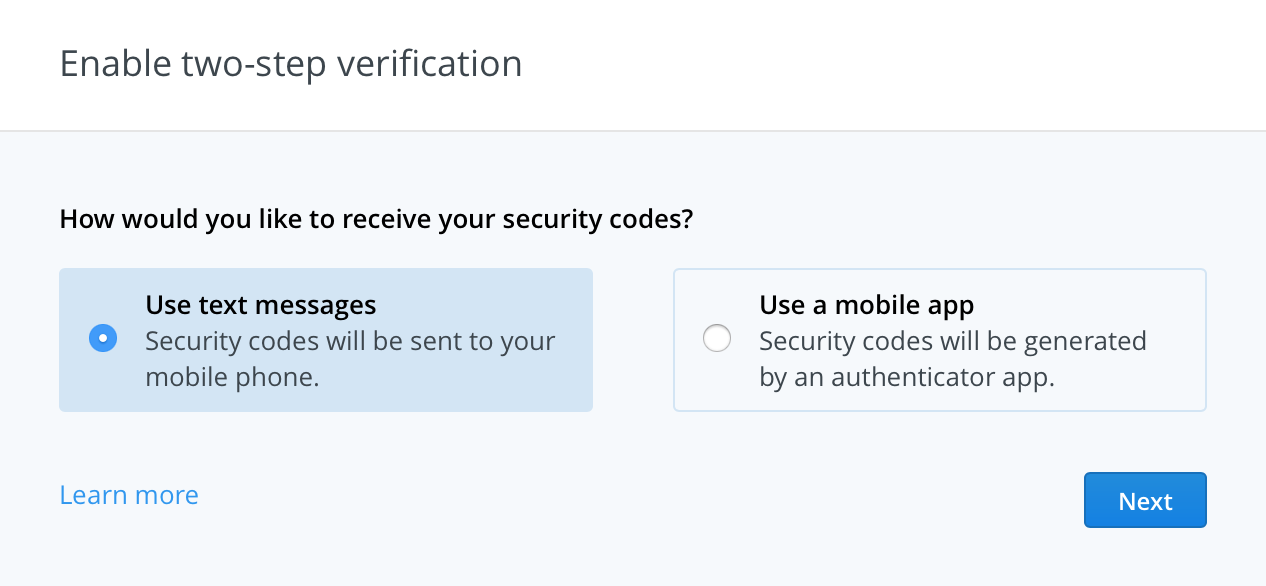Image resolution: width=1266 pixels, height=586 pixels.
Task: Click the 'Enable two-step verification' title
Action: (290, 63)
